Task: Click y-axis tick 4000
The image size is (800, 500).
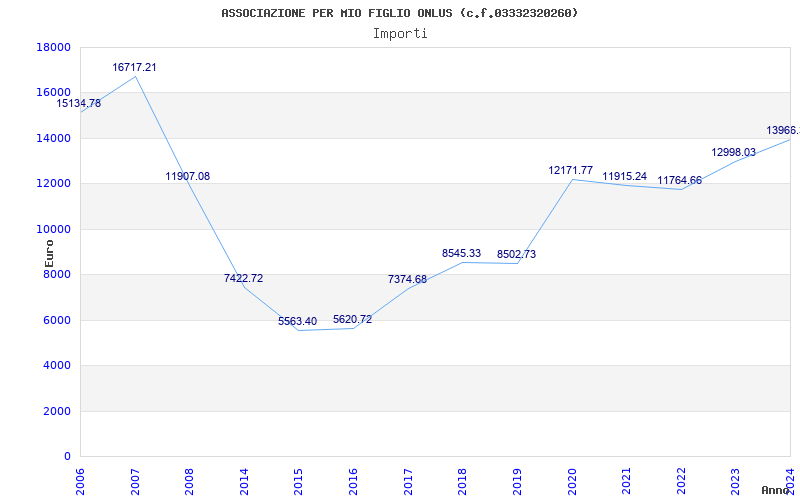Action: tap(57, 366)
